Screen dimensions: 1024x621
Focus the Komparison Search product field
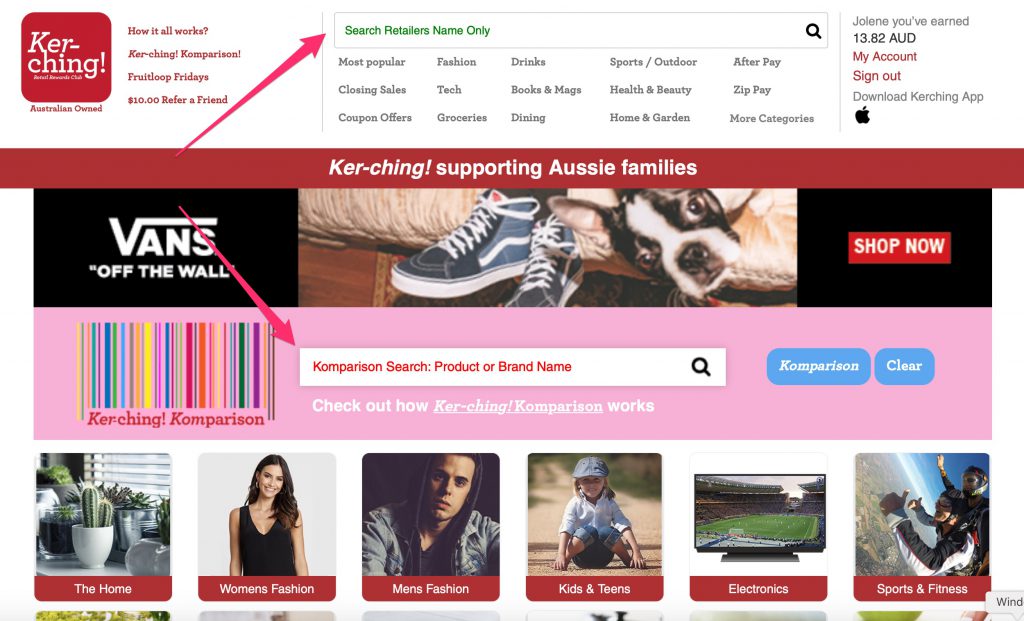pos(512,367)
